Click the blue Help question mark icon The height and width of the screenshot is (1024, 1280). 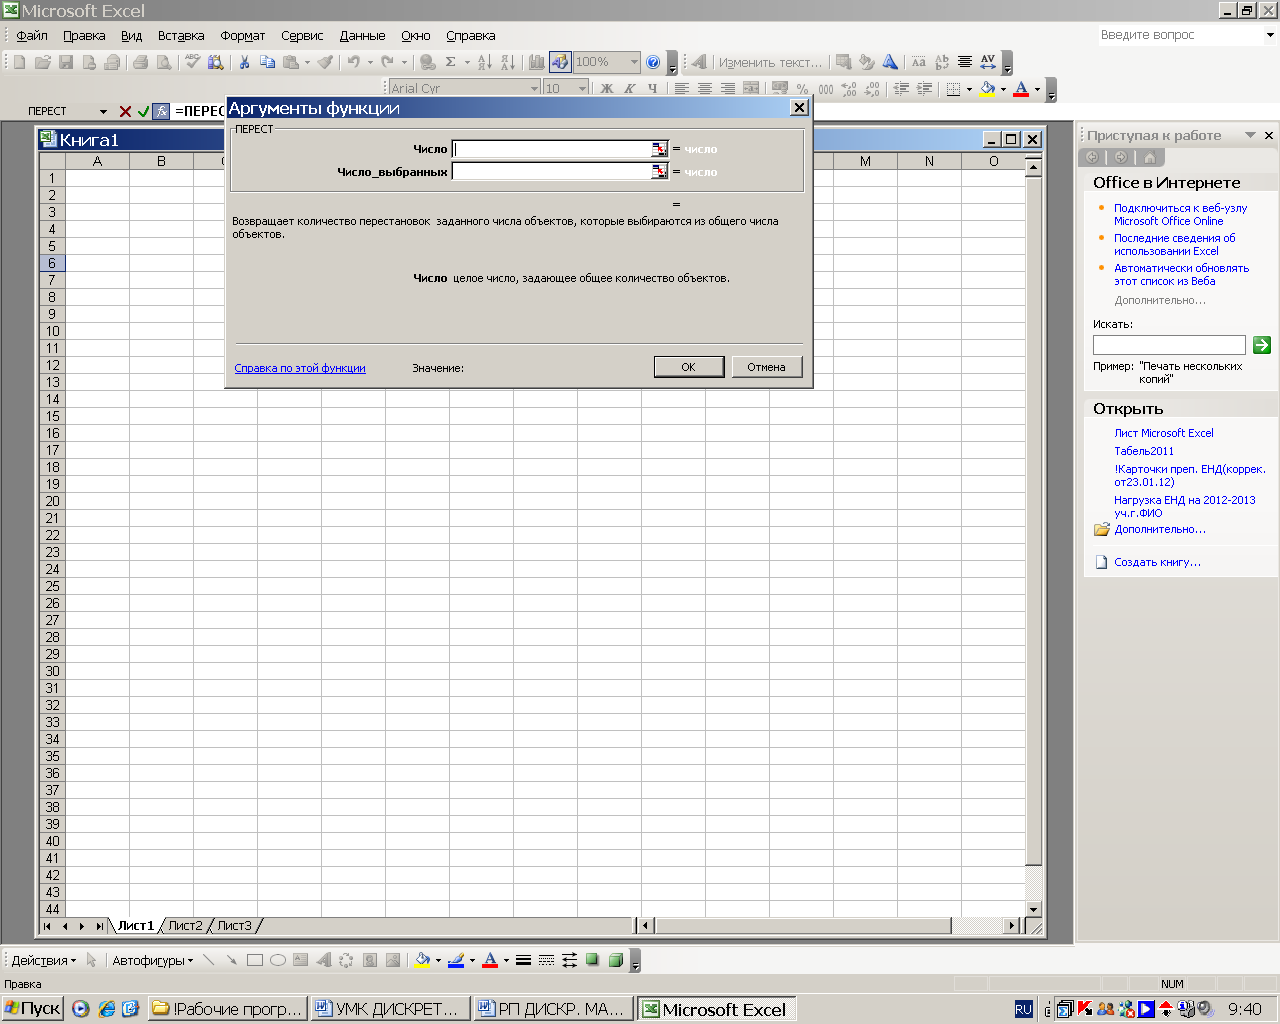653,62
